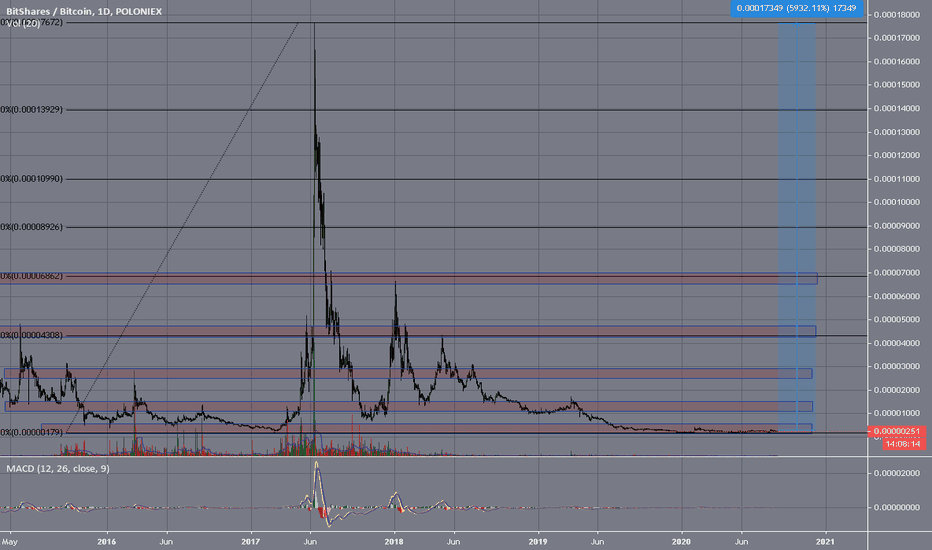
Task: Select the Vol (20) indicator label
Action: tap(23, 23)
